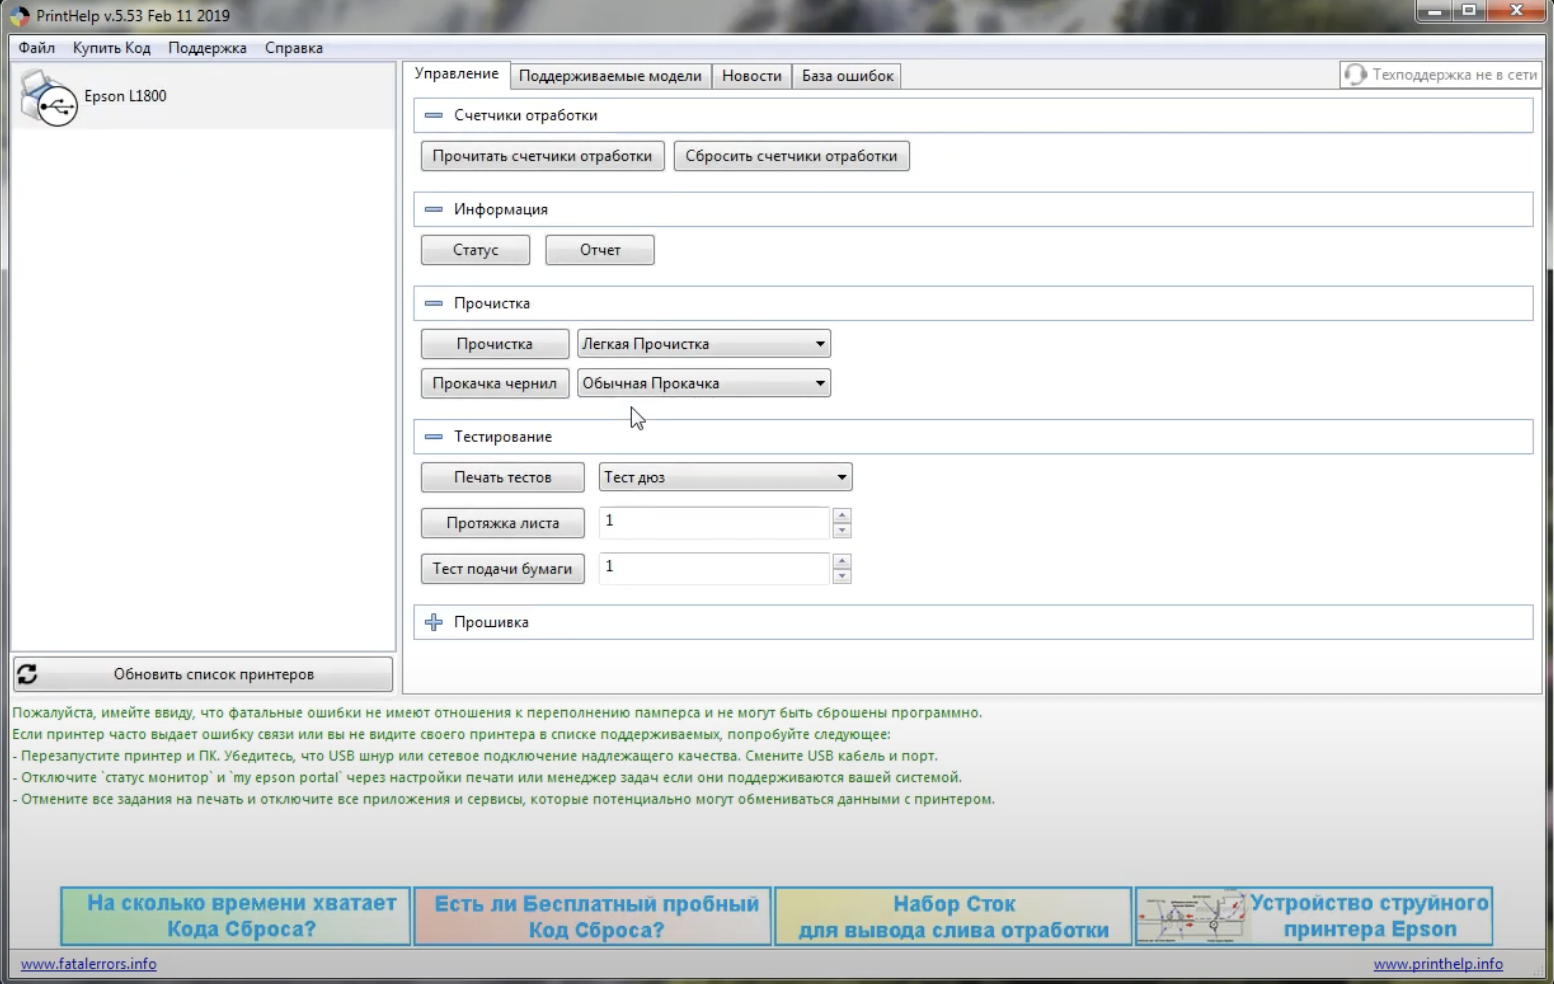The height and width of the screenshot is (984, 1554).
Task: Select the Epson L1800 printer icon
Action: [48, 98]
